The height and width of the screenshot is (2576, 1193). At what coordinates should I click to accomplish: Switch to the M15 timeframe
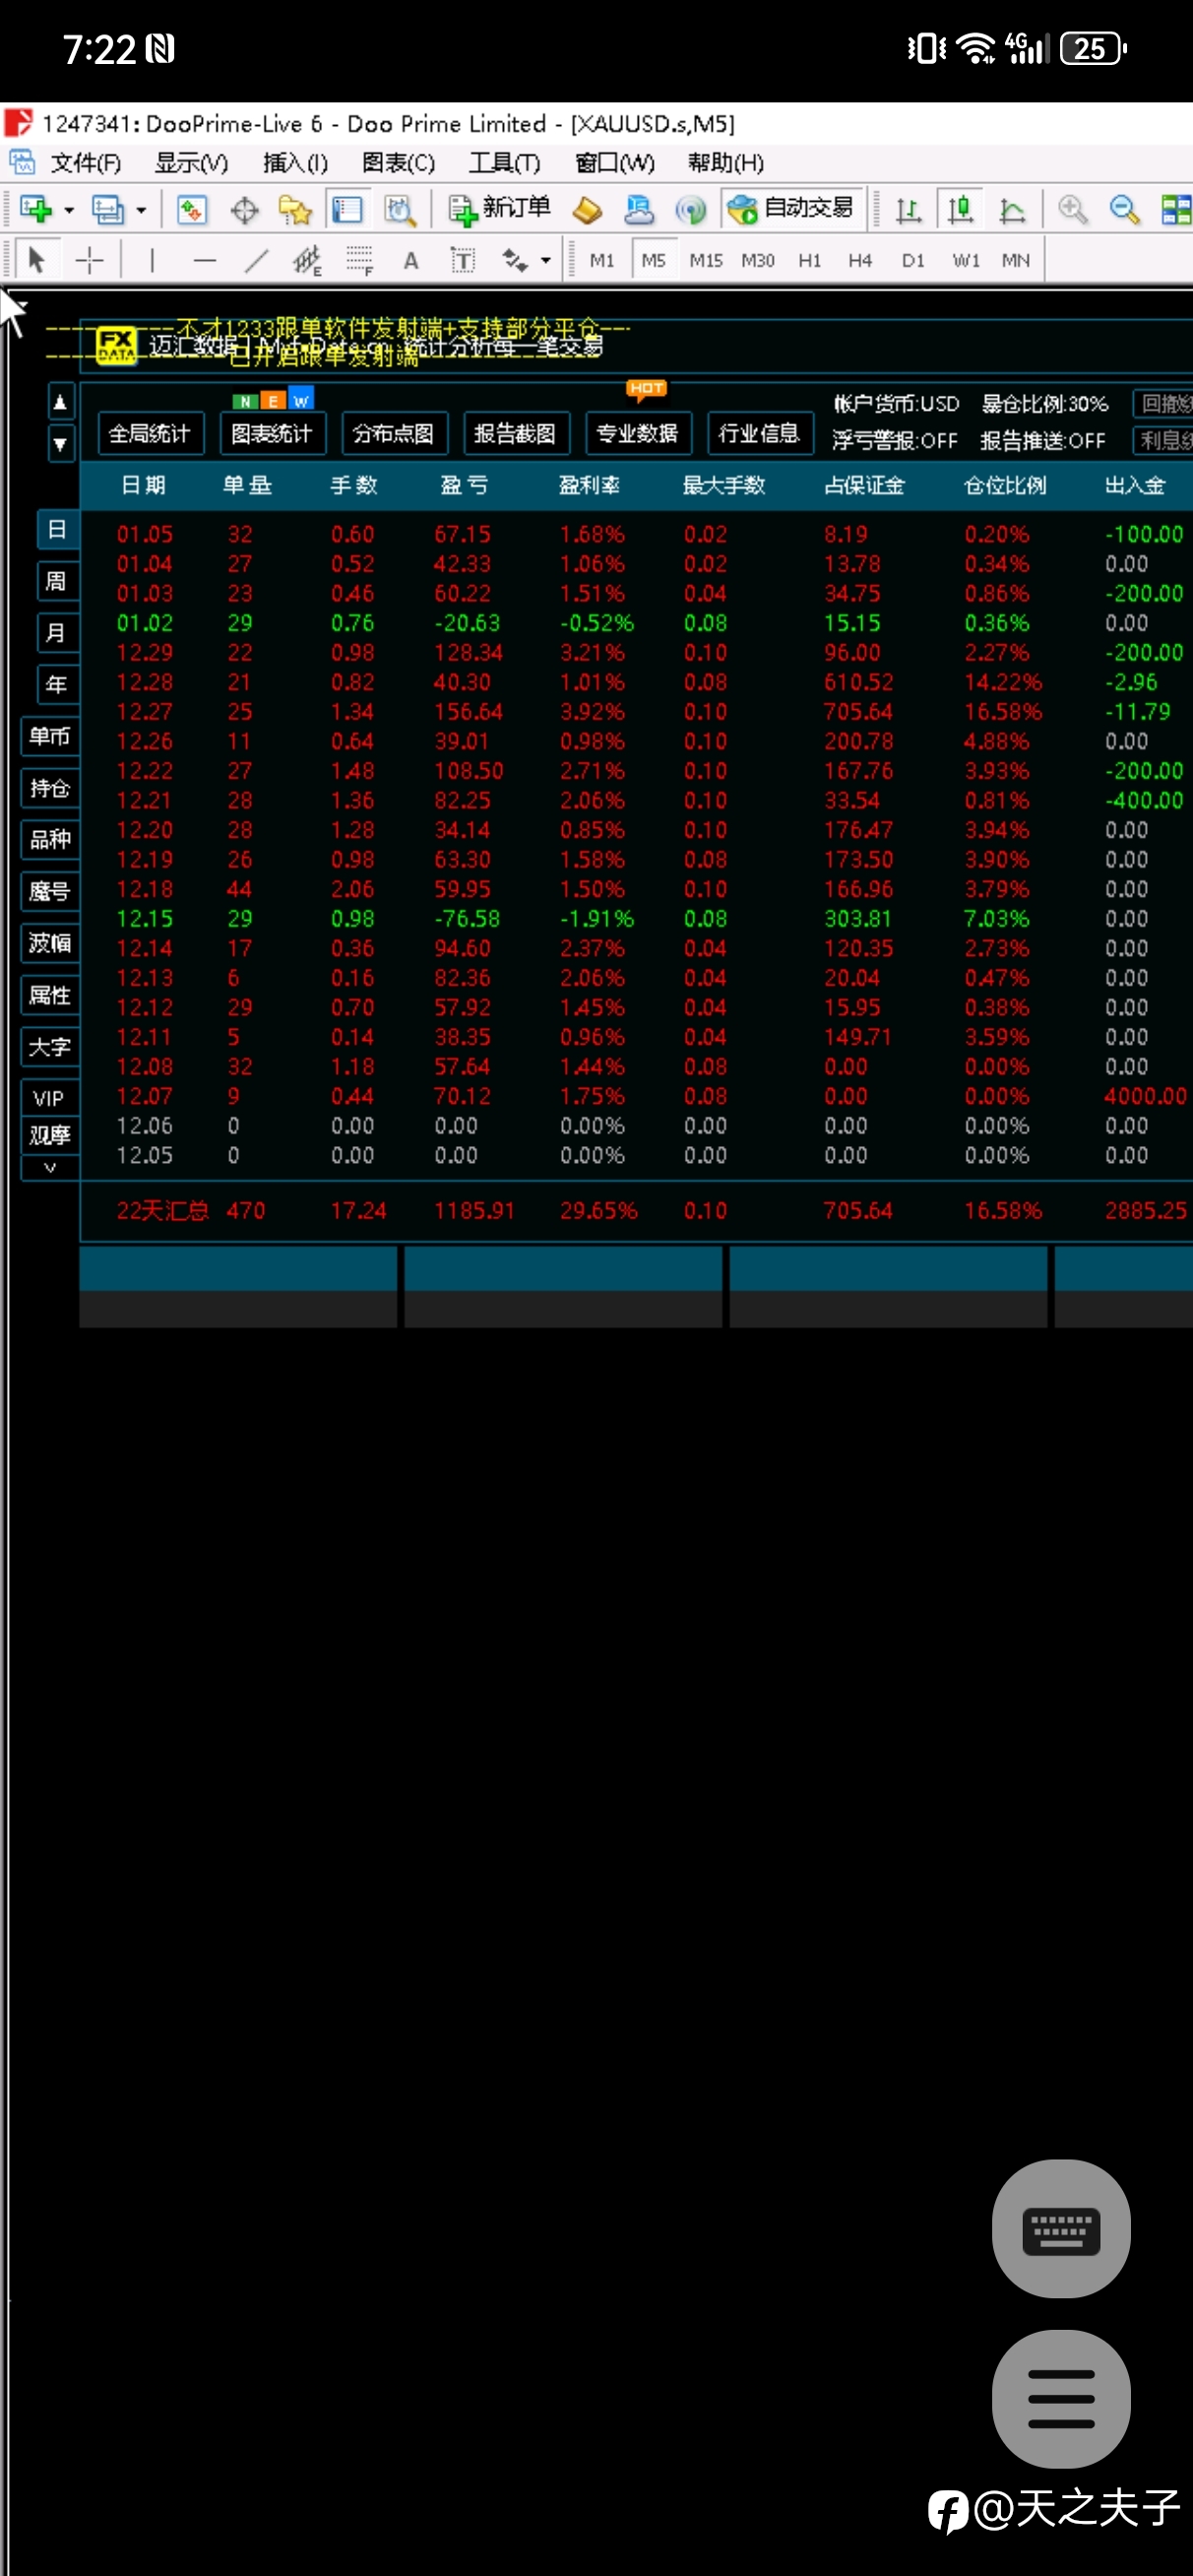coord(706,260)
